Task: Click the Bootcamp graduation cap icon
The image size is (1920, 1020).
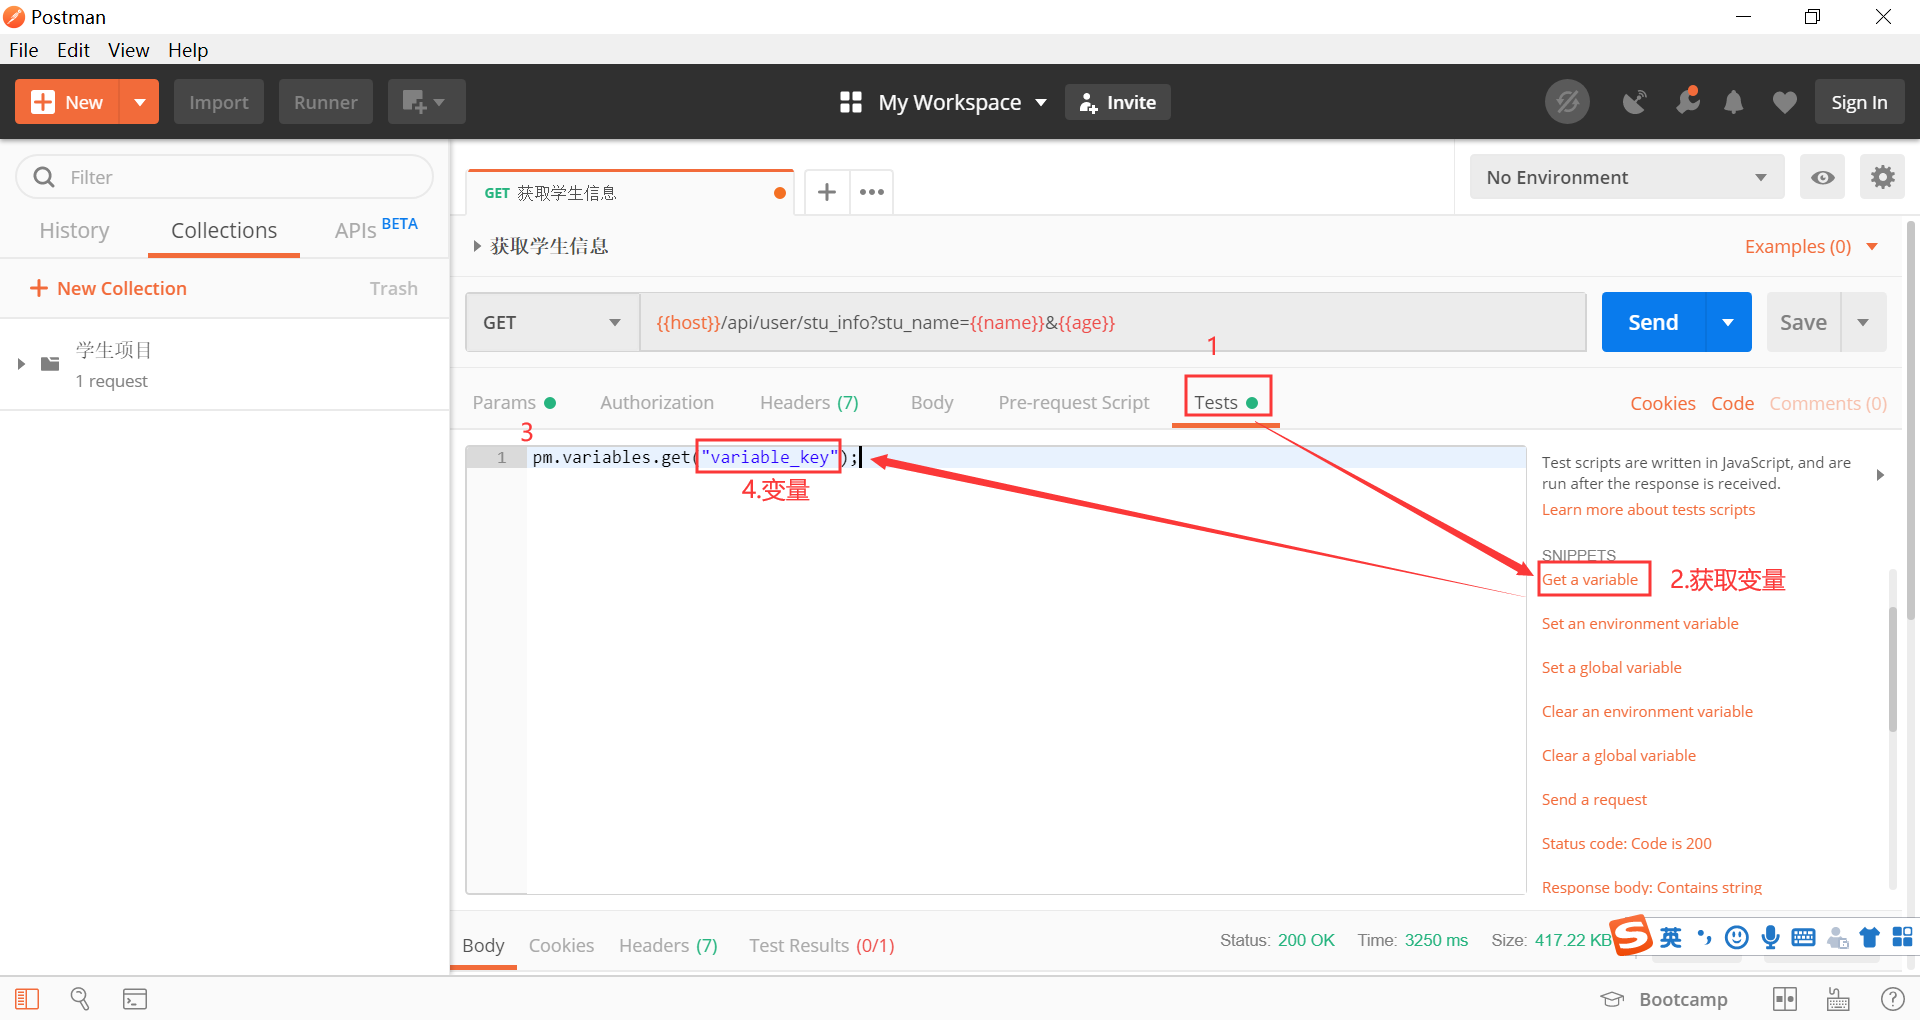Action: pos(1612,999)
